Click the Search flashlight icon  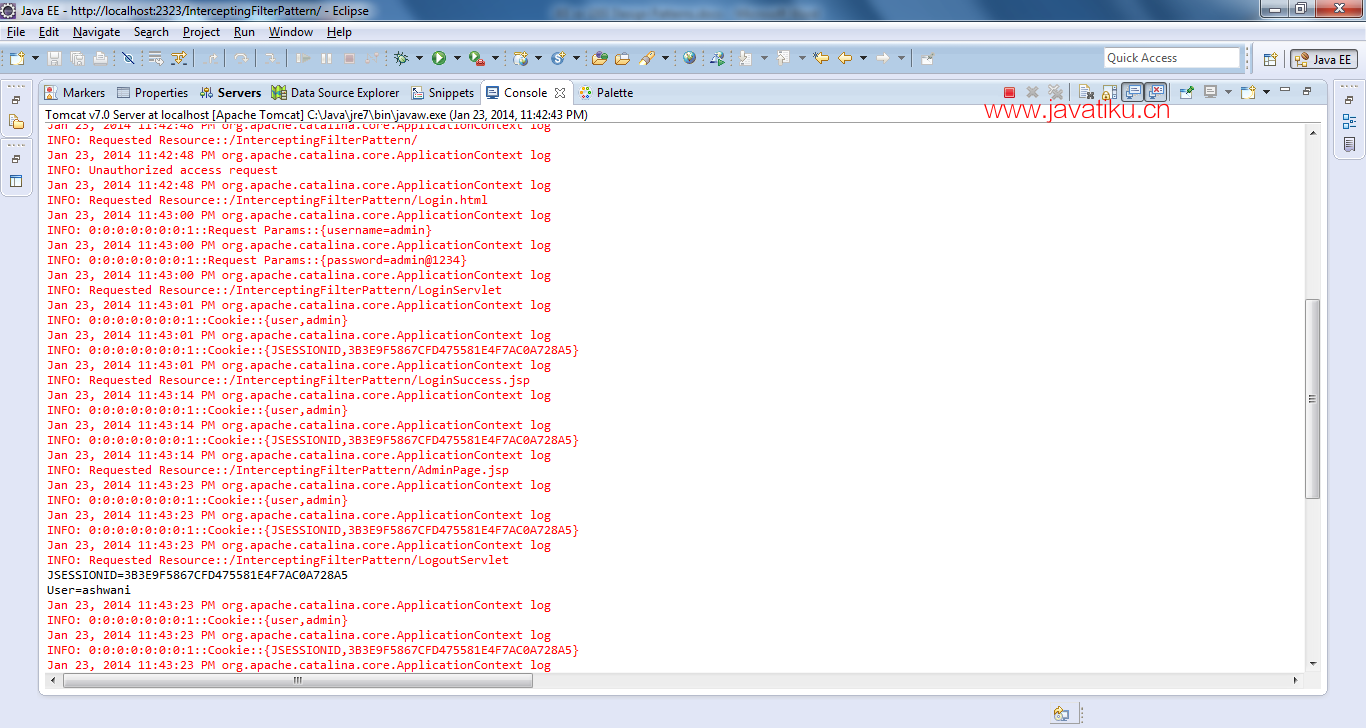click(x=645, y=58)
